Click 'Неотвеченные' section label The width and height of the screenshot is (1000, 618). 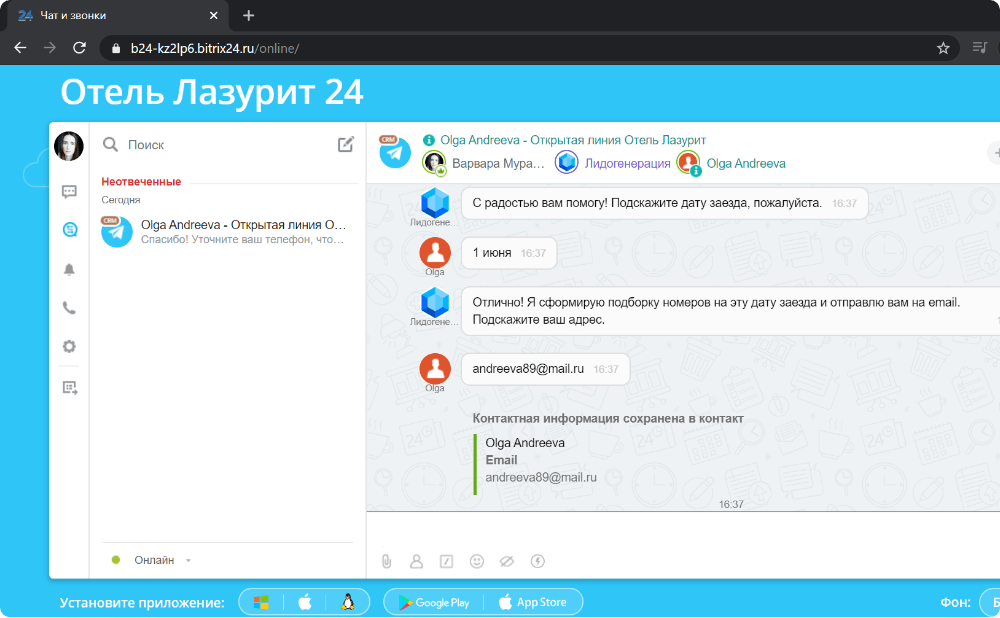[141, 182]
